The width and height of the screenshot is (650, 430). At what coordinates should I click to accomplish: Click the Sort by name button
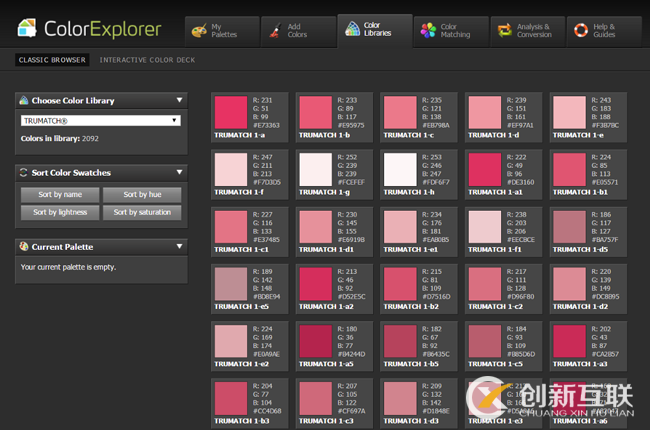[x=60, y=194]
